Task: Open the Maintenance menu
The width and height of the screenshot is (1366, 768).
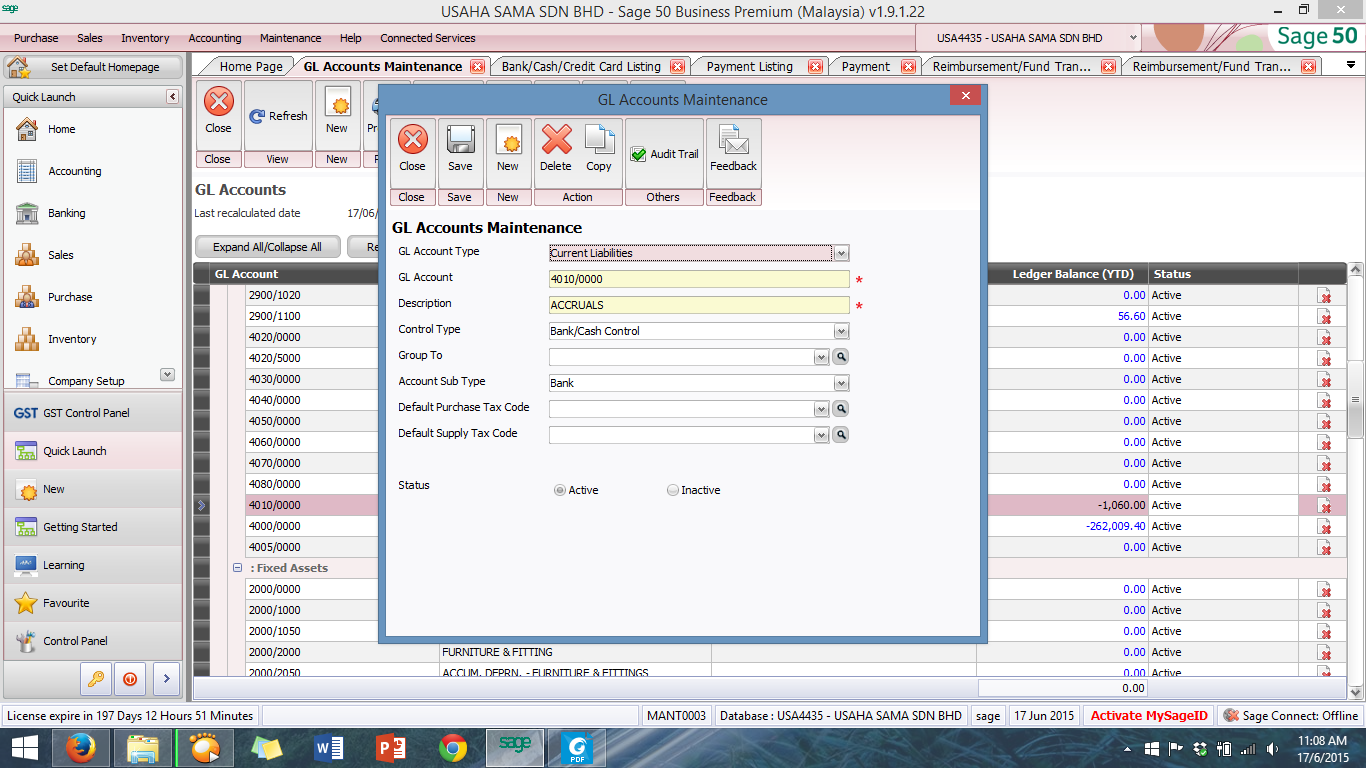Action: 291,38
